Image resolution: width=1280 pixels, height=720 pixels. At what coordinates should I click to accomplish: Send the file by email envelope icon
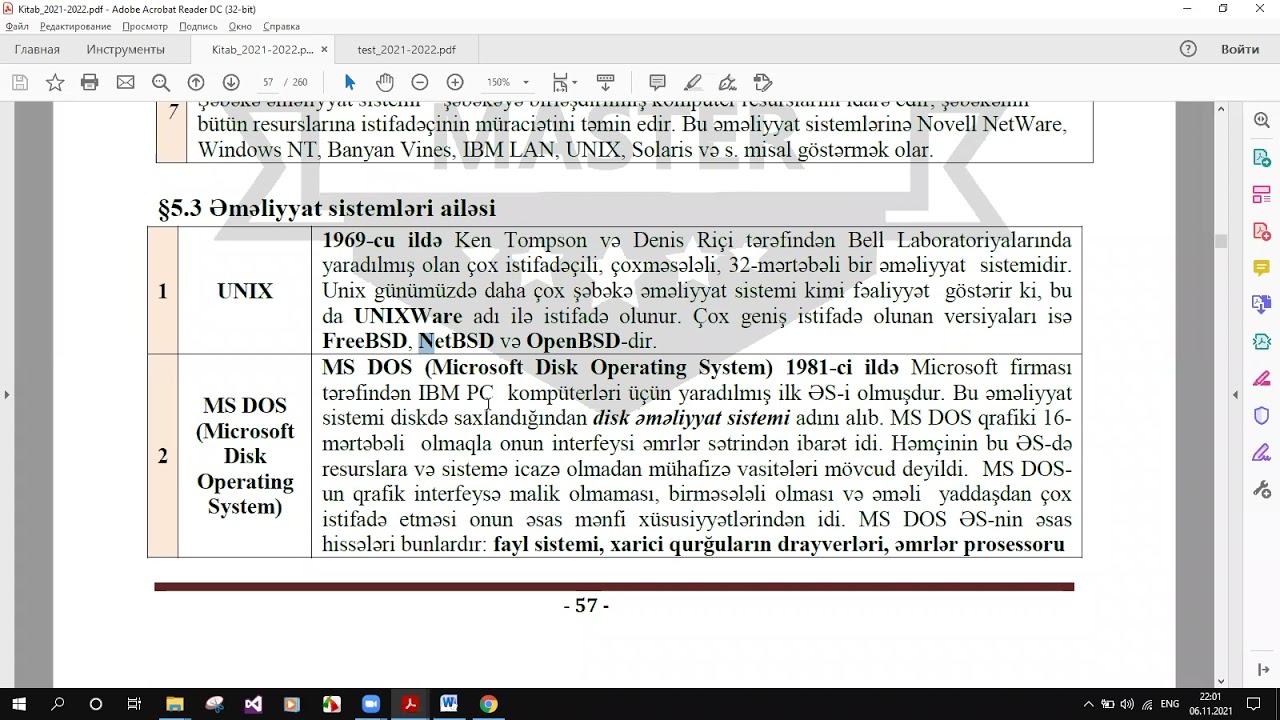(x=125, y=82)
